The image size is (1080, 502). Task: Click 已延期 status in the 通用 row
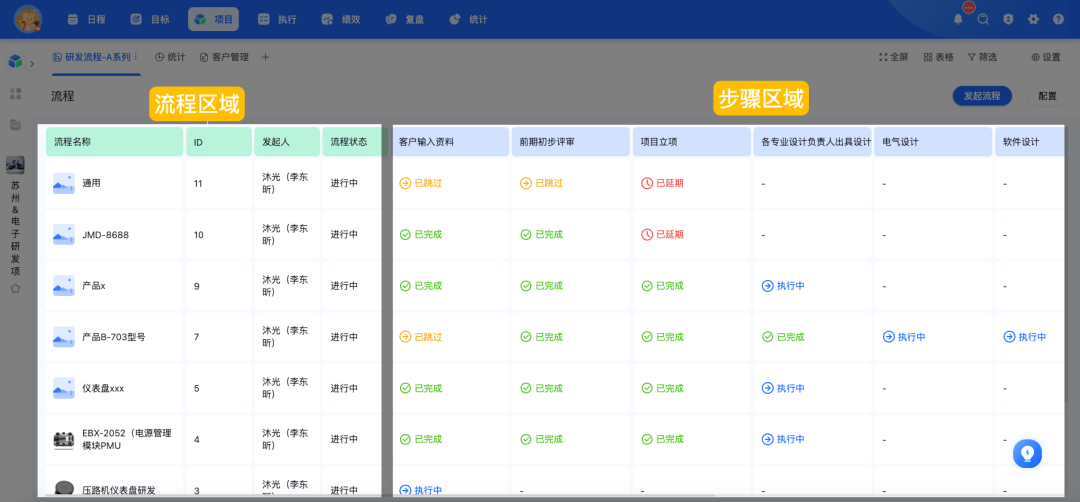[x=662, y=183]
